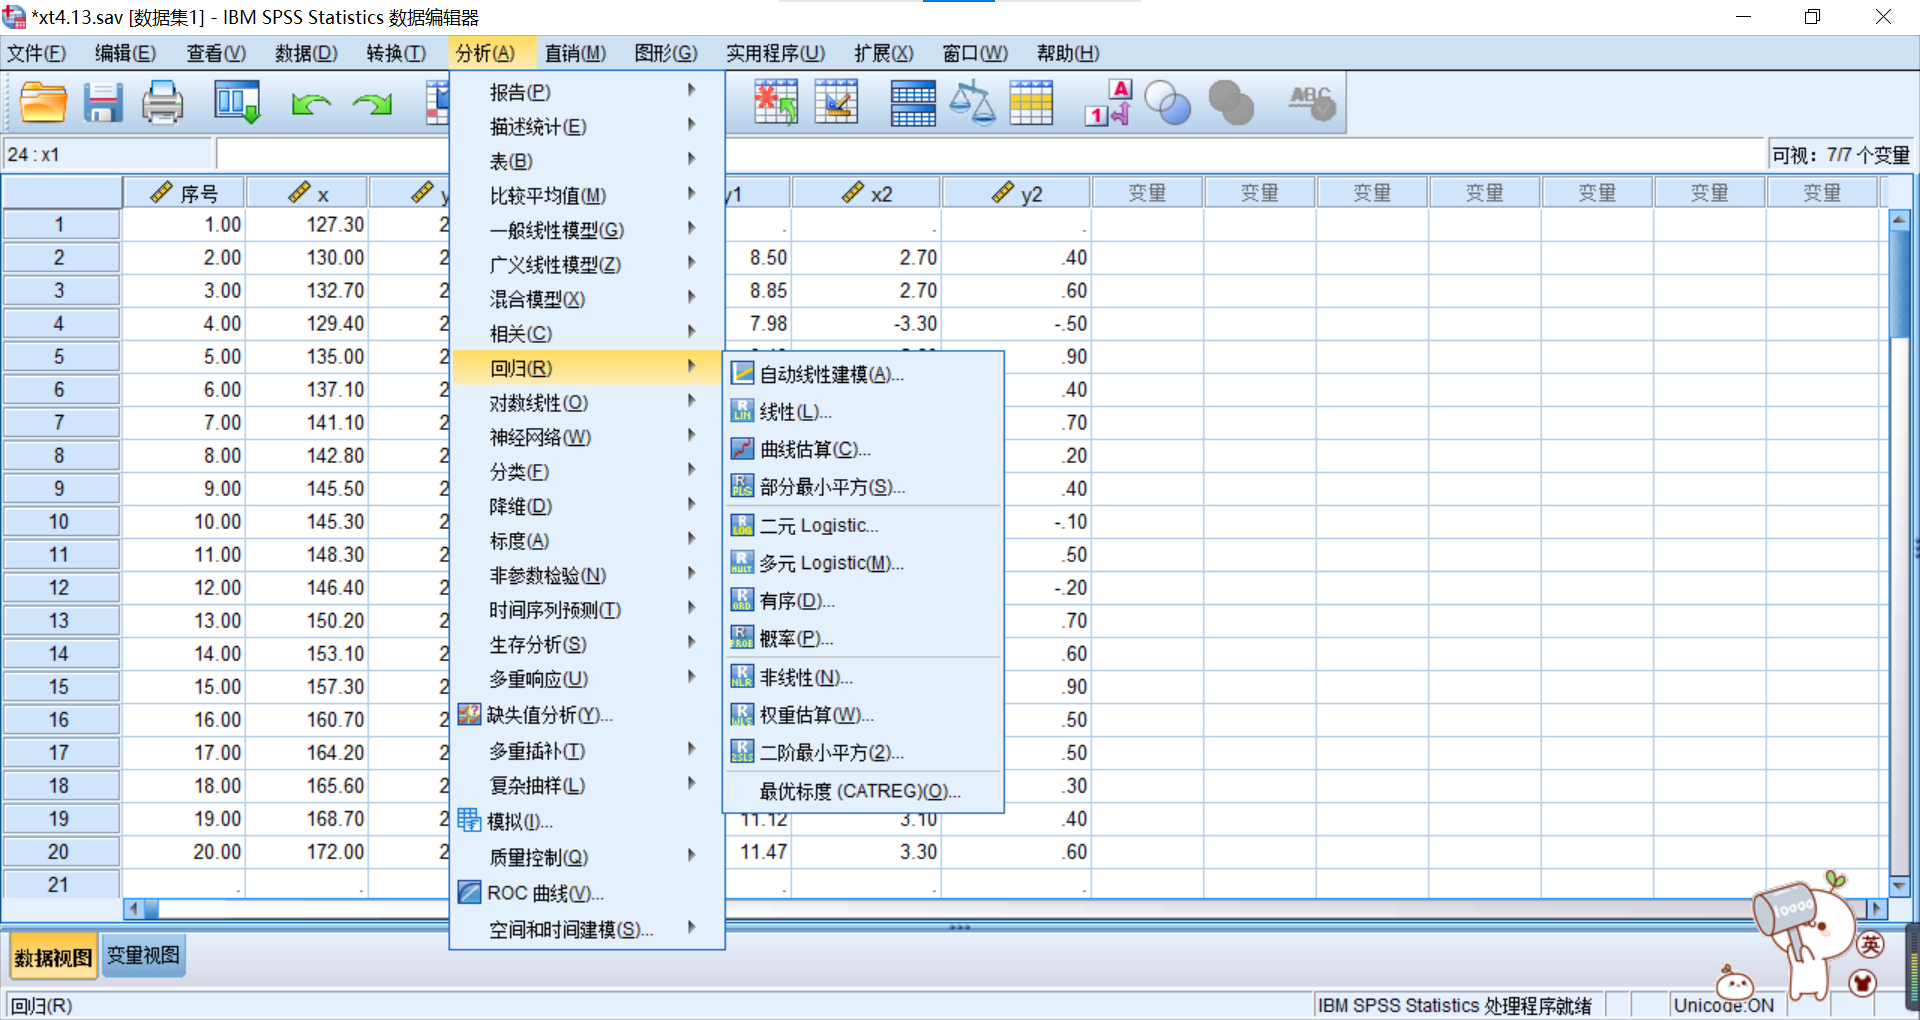The width and height of the screenshot is (1920, 1020).
Task: Select the y2 column header
Action: click(1017, 193)
